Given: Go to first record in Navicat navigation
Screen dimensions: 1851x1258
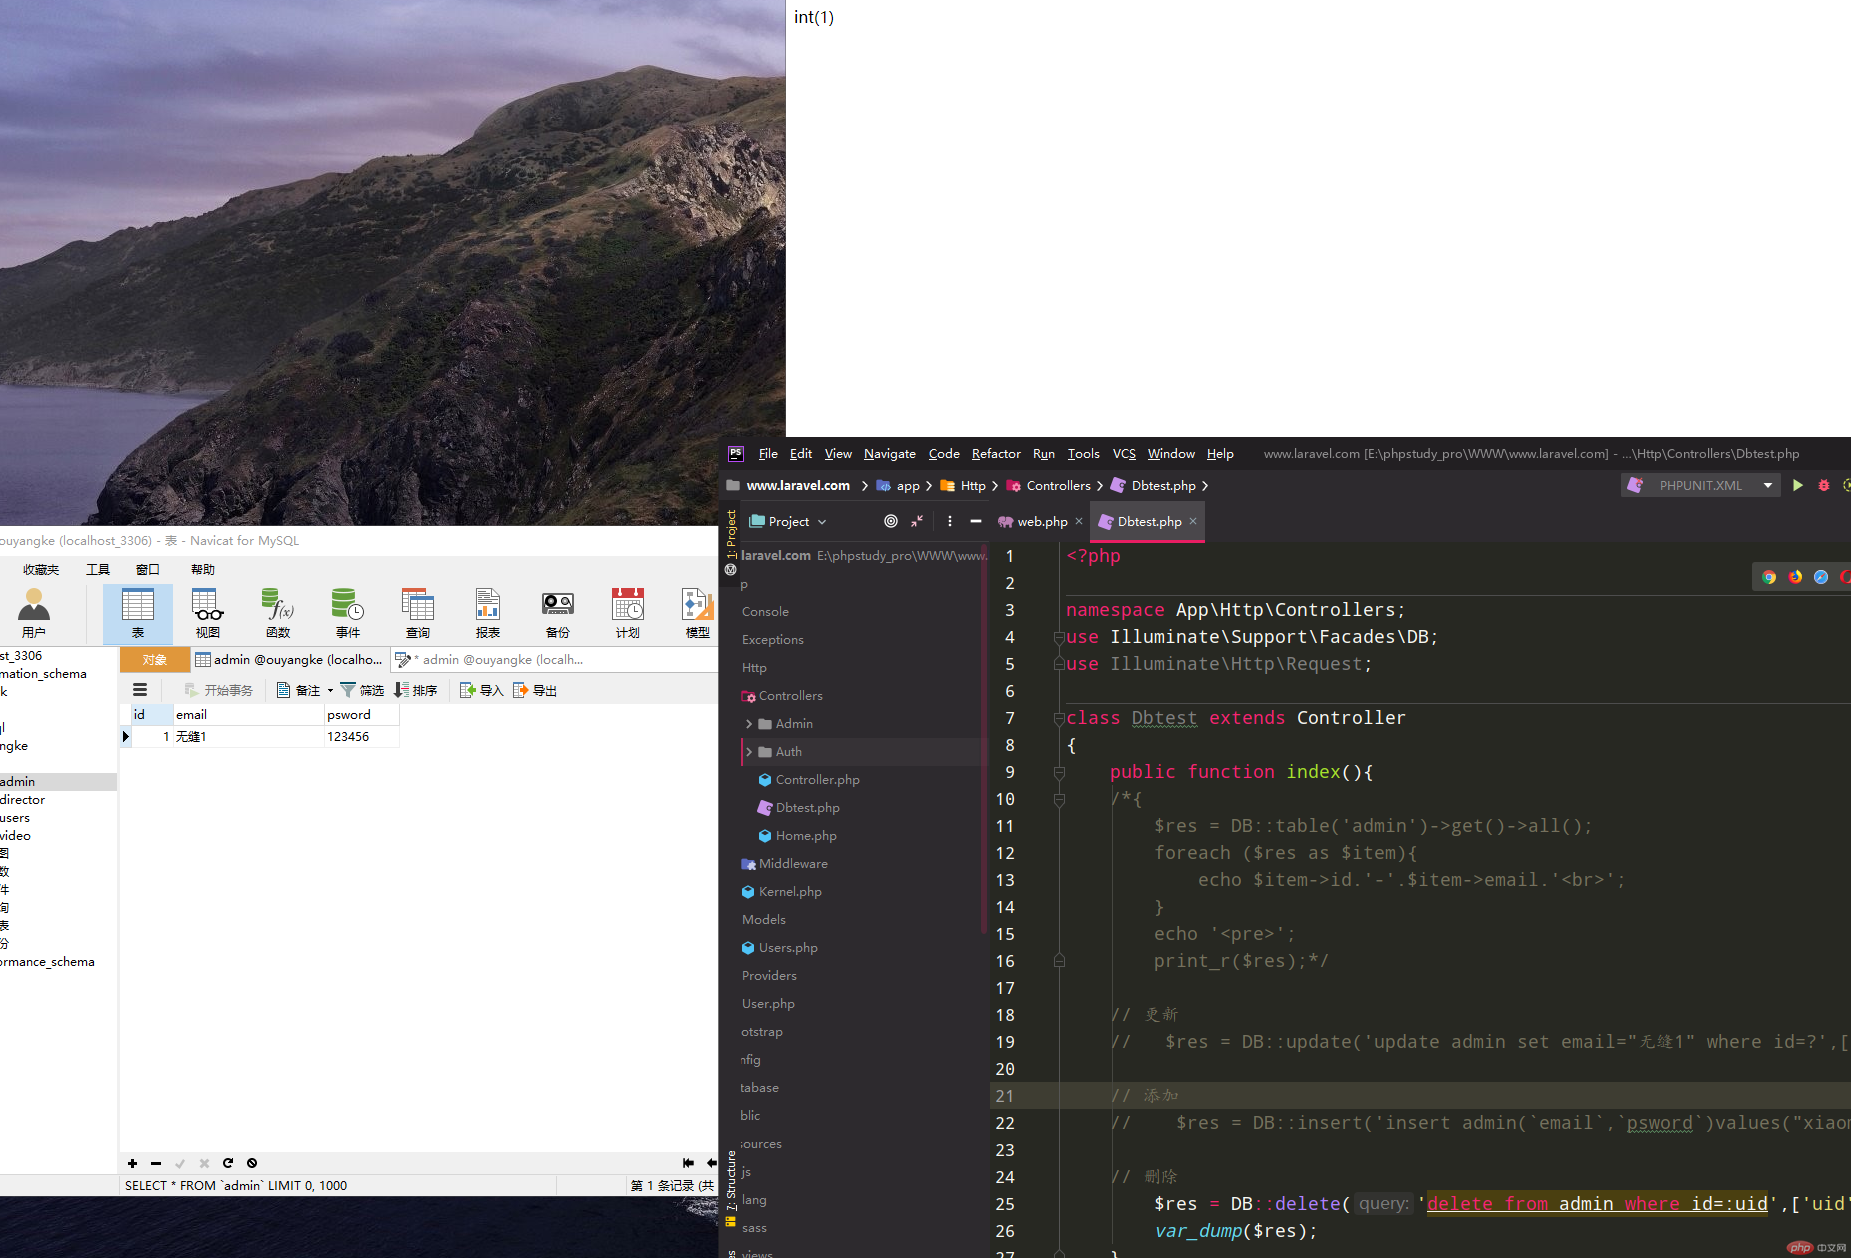Looking at the screenshot, I should coord(688,1163).
